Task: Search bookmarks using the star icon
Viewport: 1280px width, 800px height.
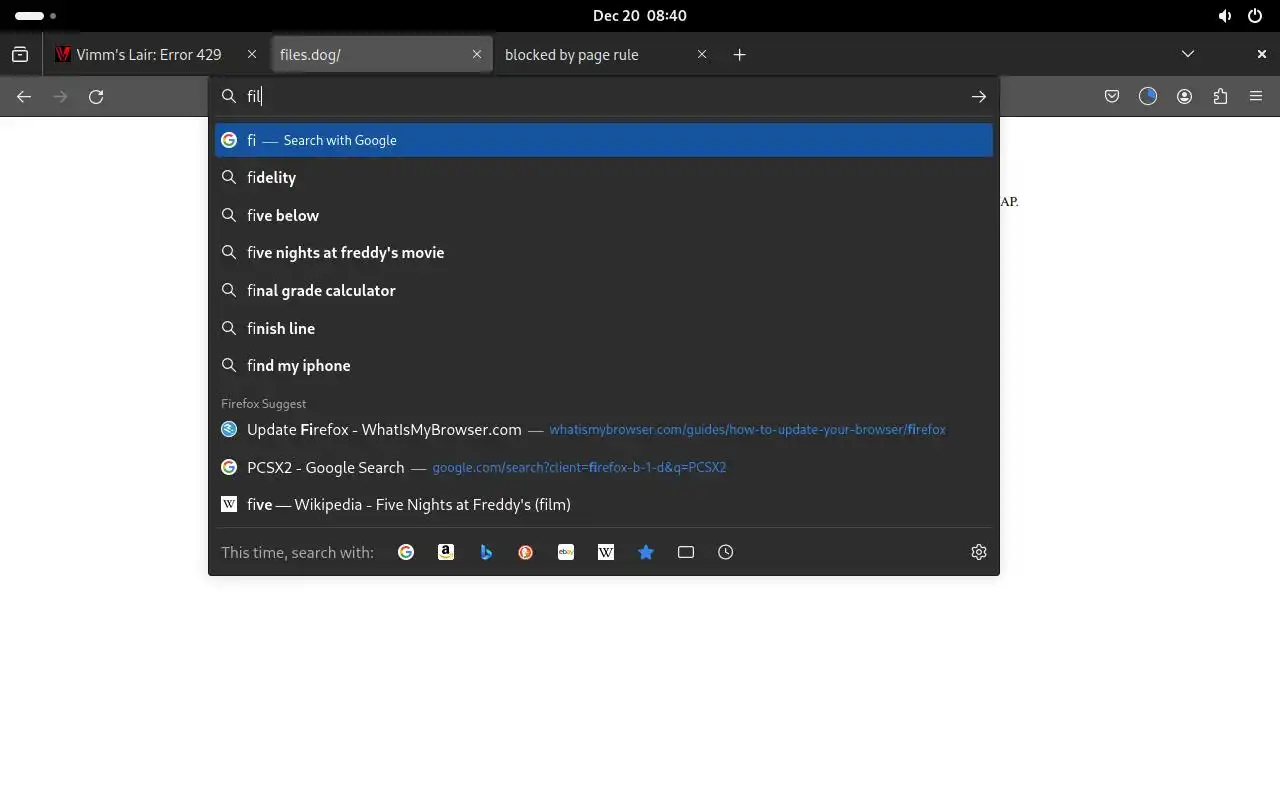Action: point(646,552)
